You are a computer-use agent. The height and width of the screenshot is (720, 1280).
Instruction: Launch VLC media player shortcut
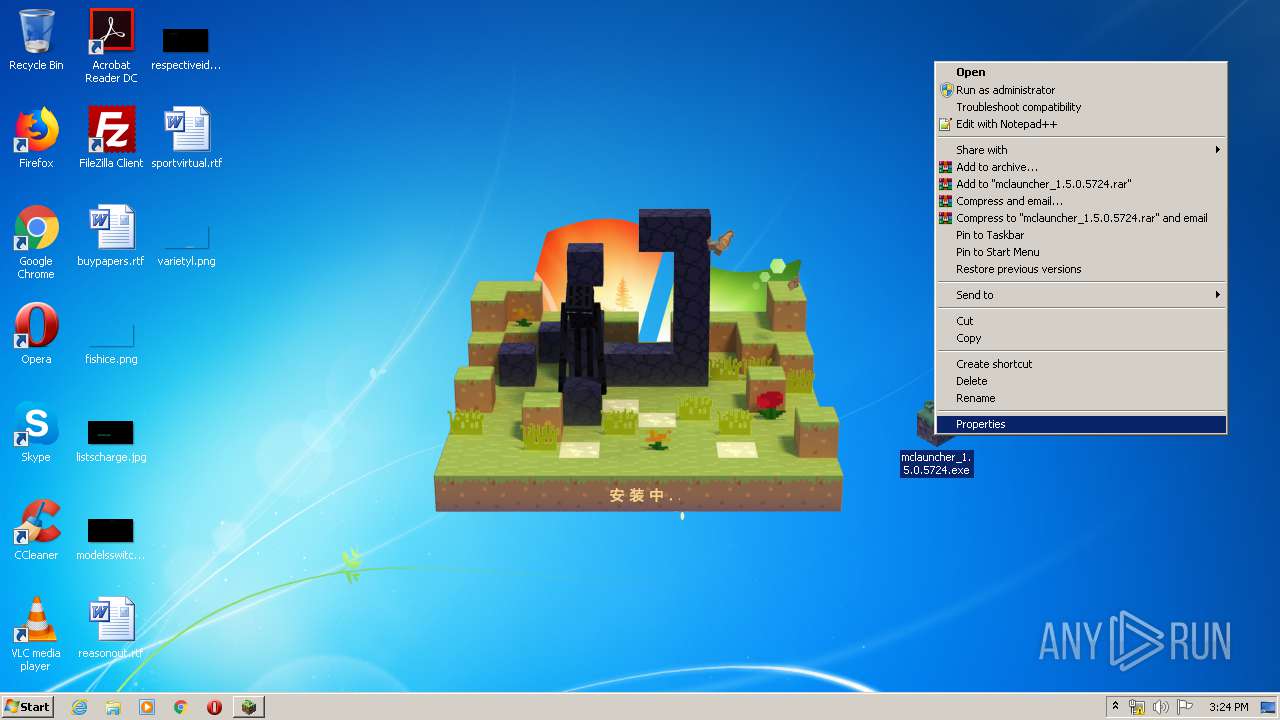36,634
